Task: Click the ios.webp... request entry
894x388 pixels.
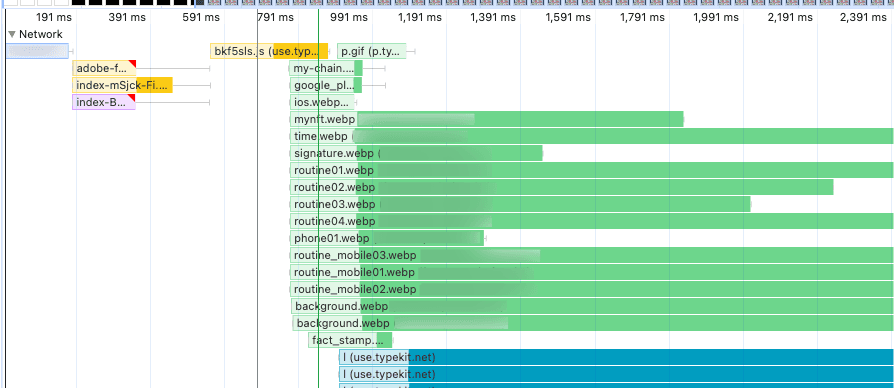Action: tap(322, 103)
